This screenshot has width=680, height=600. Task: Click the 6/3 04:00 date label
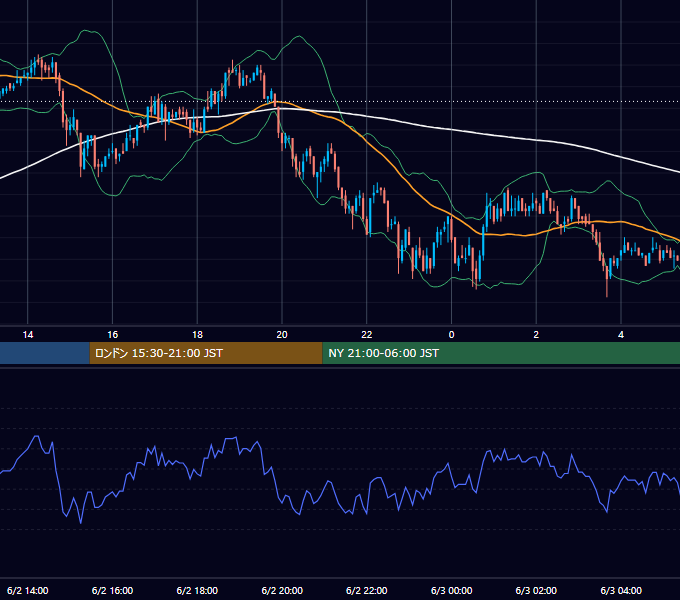(x=621, y=590)
